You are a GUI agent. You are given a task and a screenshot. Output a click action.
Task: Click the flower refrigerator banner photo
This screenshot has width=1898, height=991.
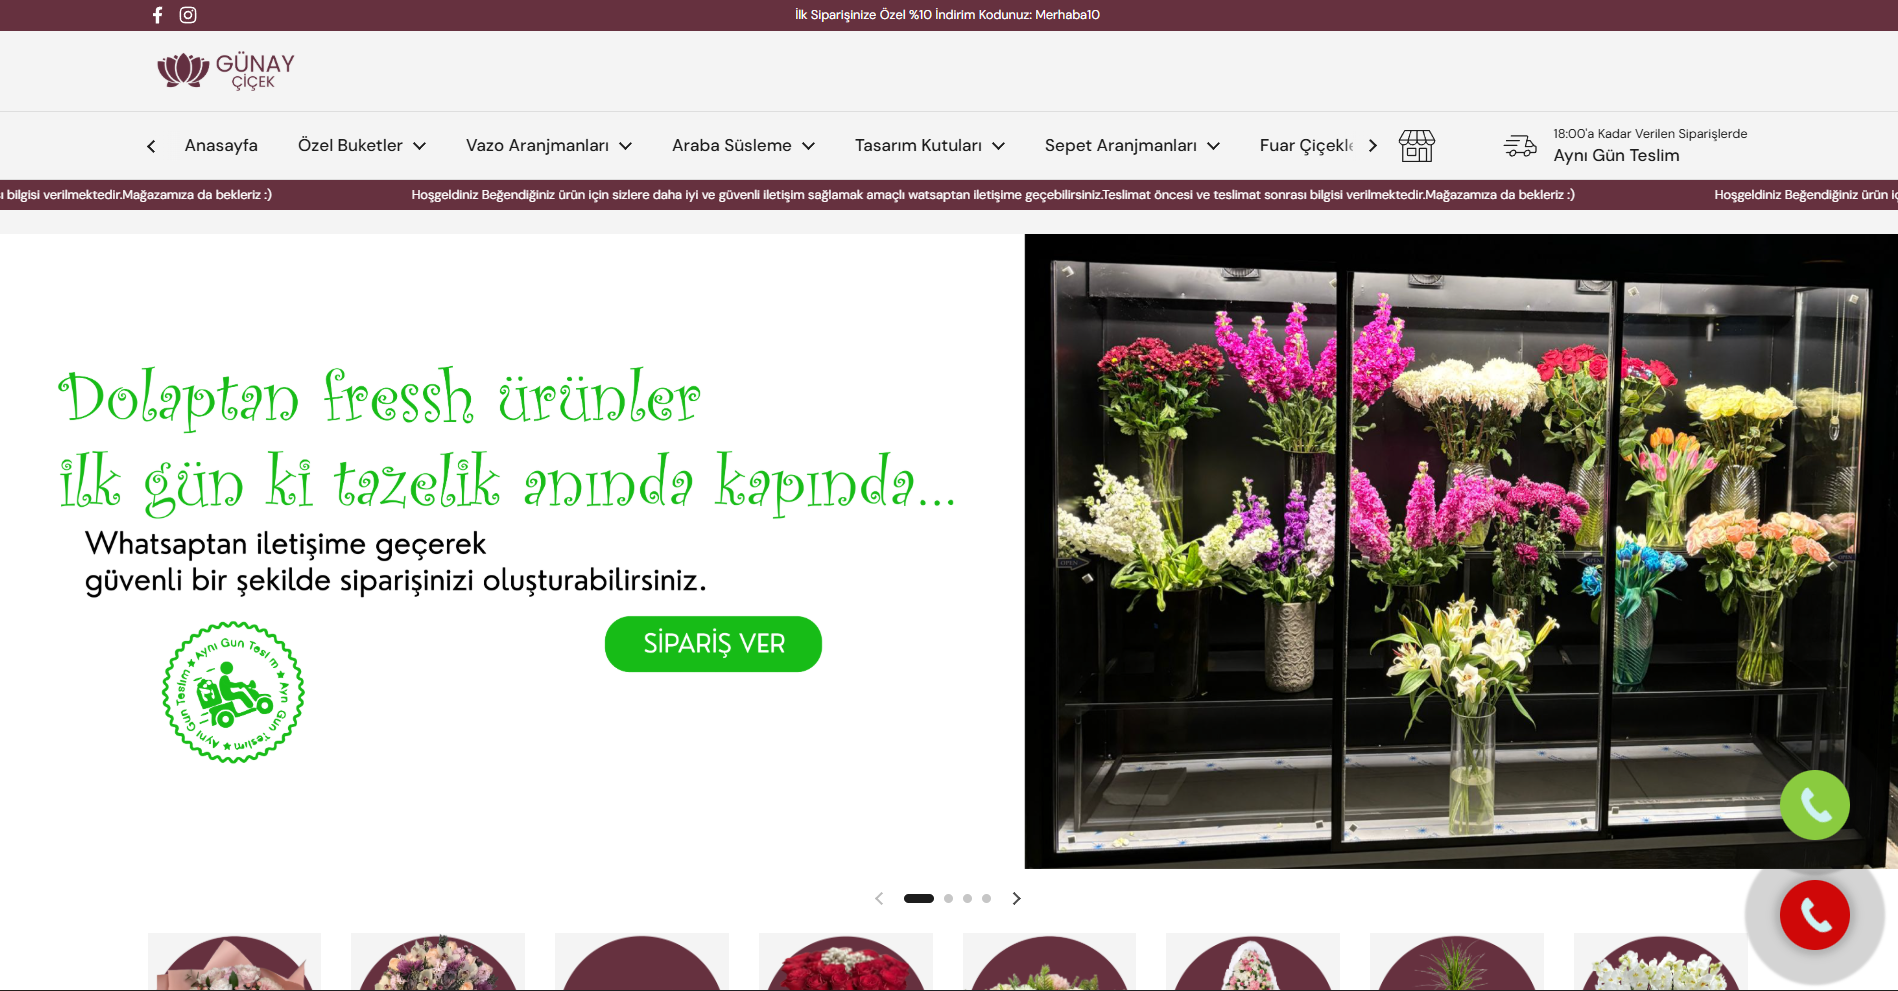tap(1461, 551)
